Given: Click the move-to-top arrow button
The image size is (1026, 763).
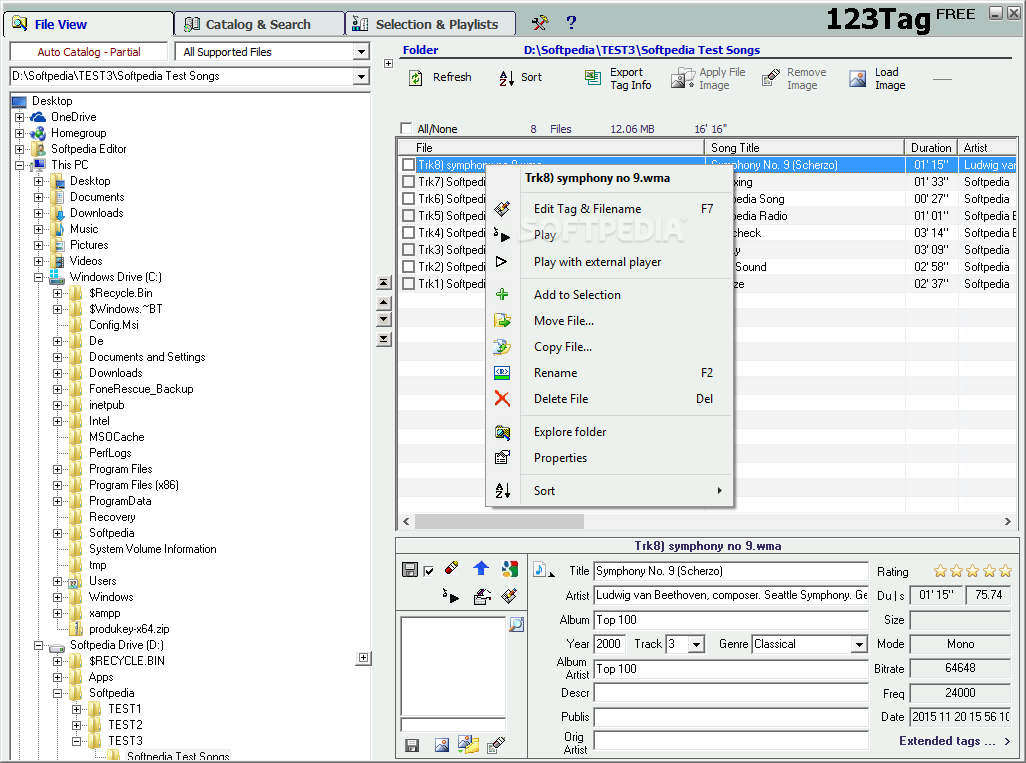Looking at the screenshot, I should 384,283.
